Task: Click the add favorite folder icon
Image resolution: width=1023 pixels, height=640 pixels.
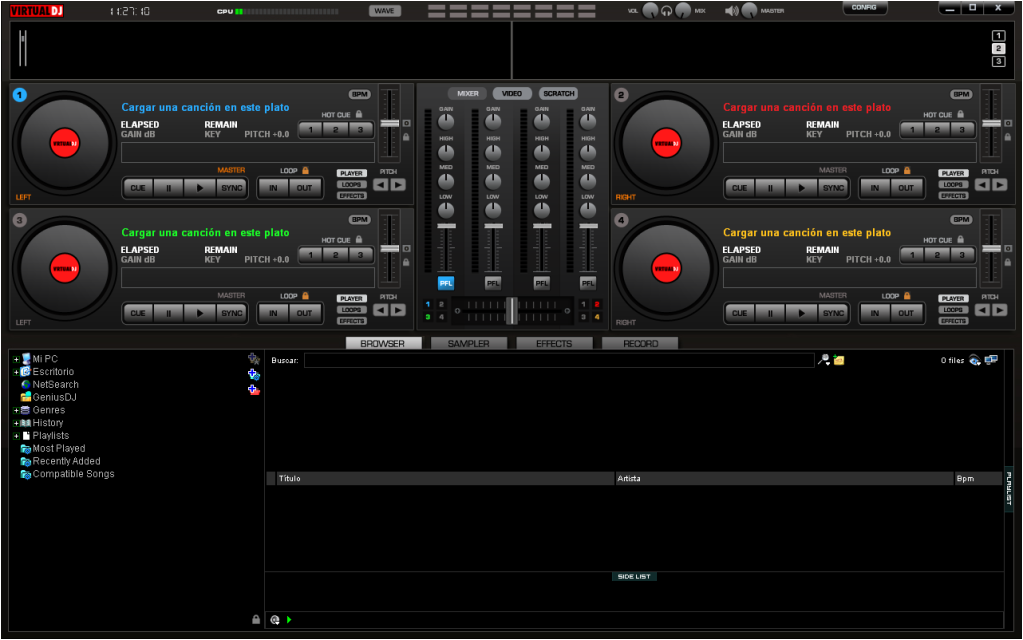Action: [x=254, y=359]
